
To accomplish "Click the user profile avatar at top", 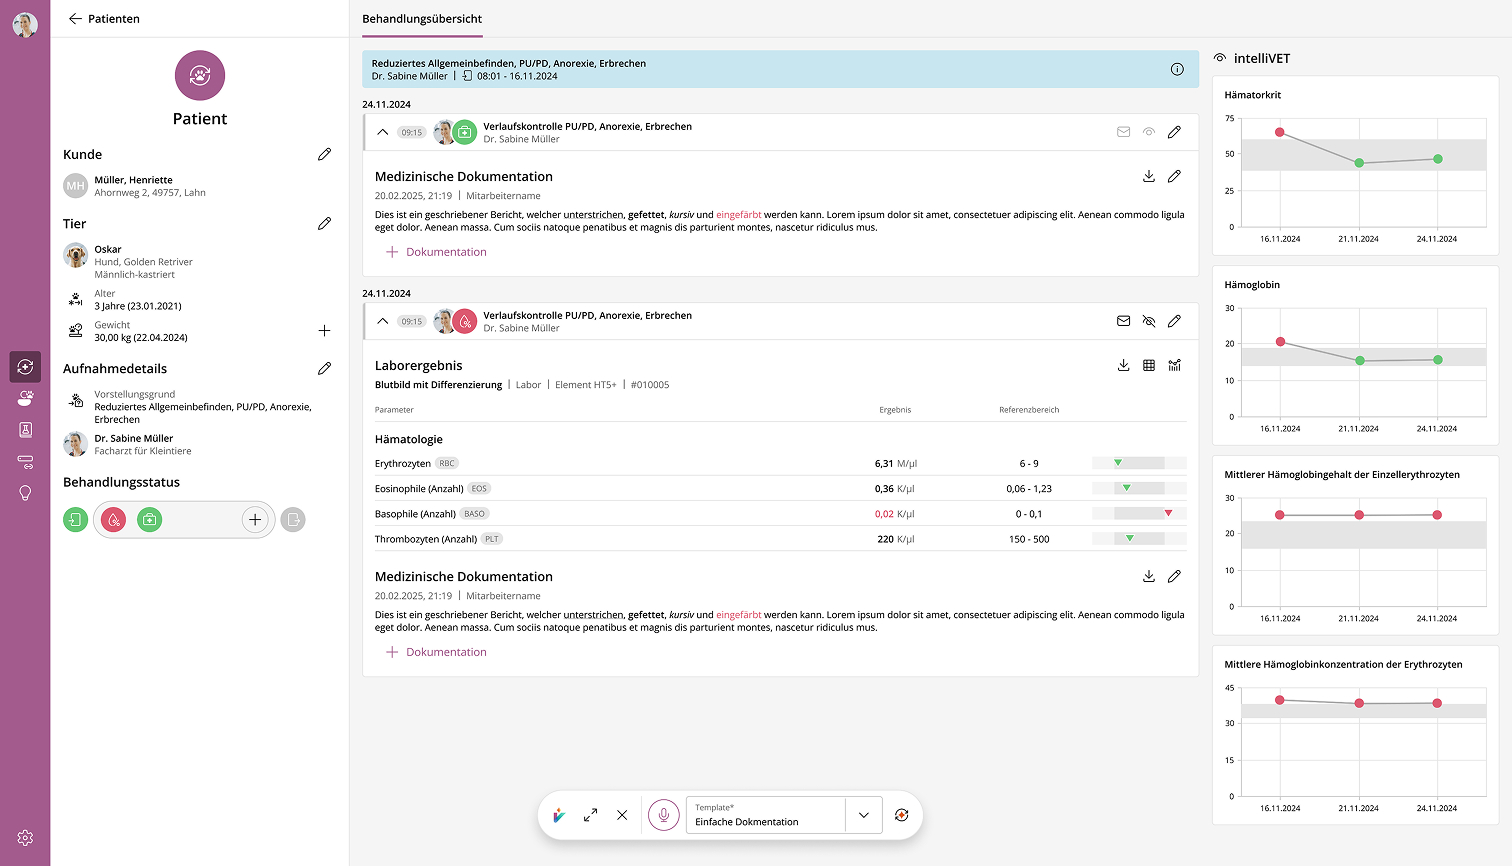I will 25,25.
